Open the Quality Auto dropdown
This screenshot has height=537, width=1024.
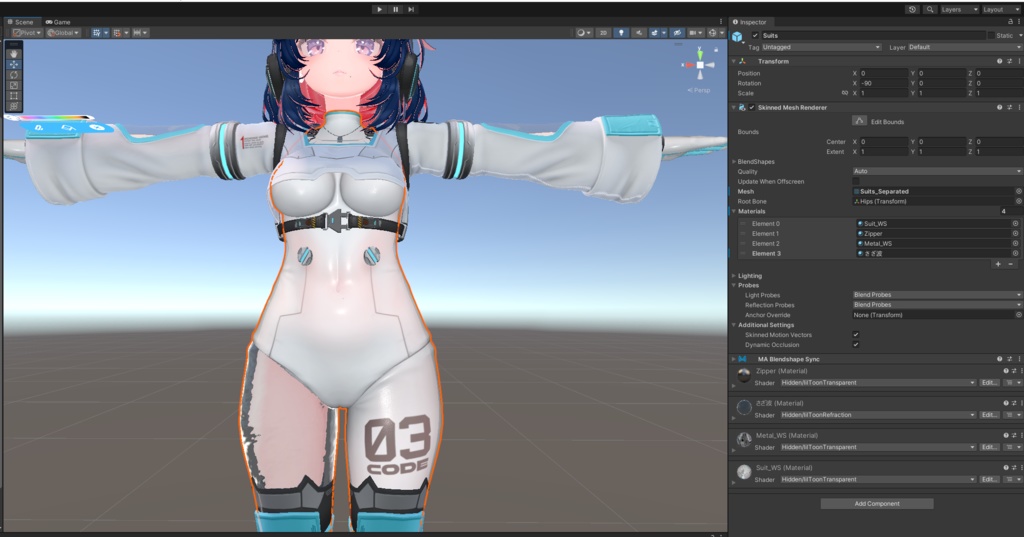point(936,171)
